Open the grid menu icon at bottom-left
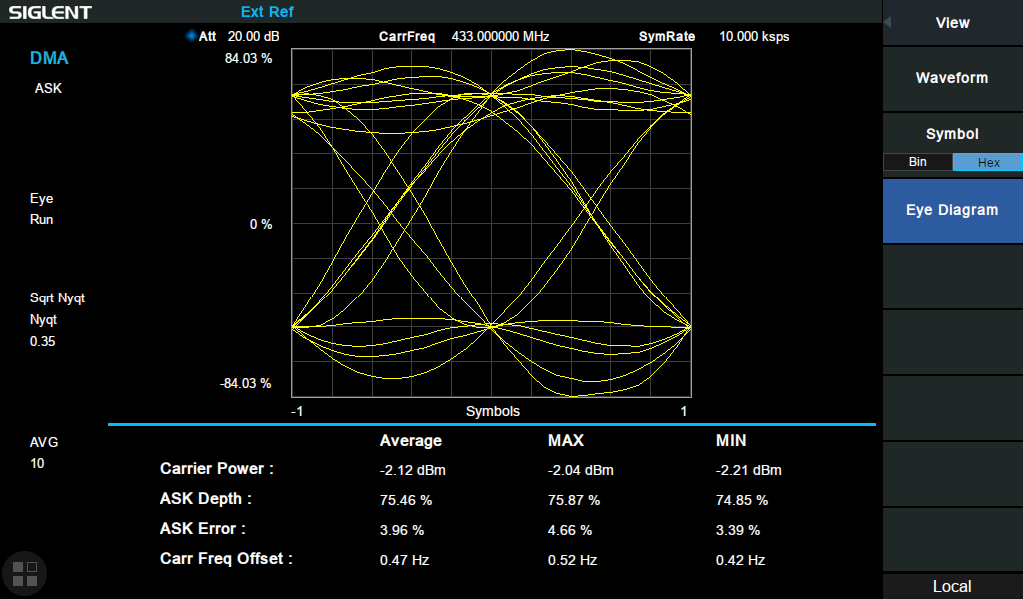1023x599 pixels. [x=25, y=574]
